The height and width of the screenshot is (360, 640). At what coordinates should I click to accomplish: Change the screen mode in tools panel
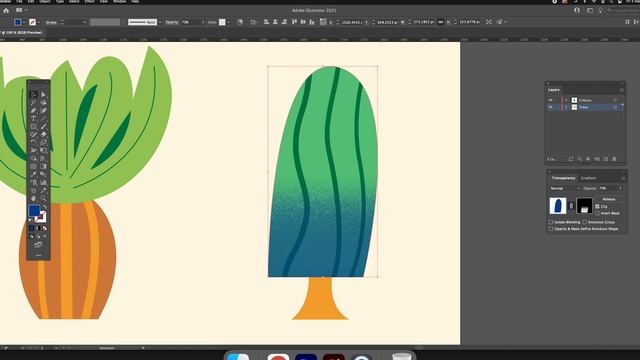coord(38,245)
